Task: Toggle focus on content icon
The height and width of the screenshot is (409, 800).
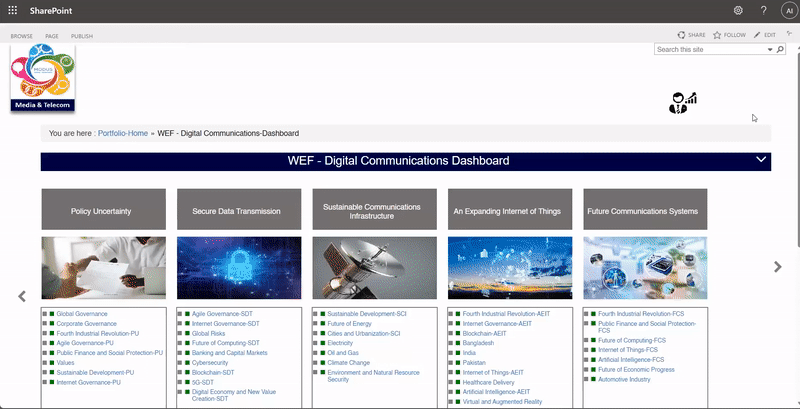Action: 789,34
